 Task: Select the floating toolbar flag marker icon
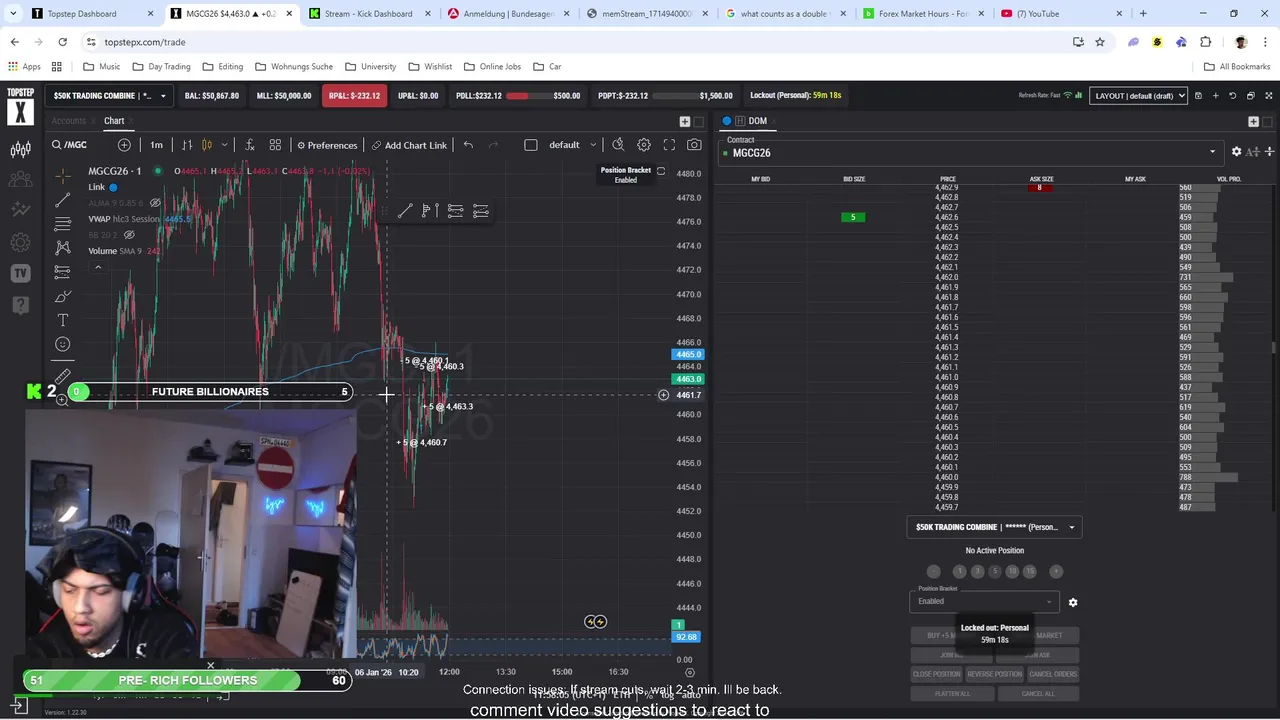[x=430, y=211]
